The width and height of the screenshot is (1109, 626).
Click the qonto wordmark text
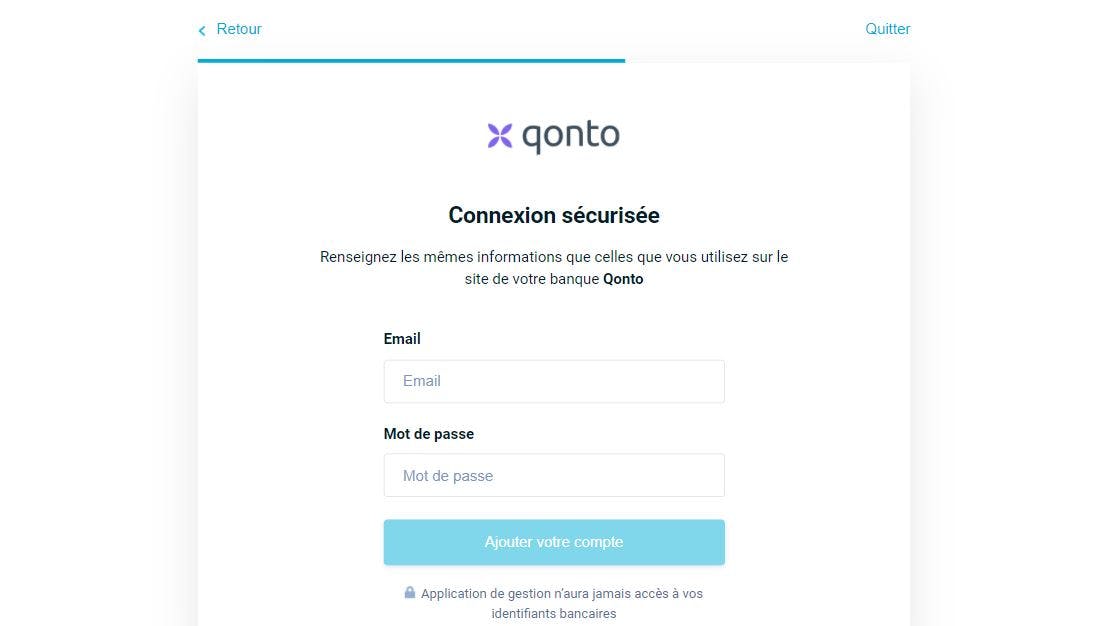pos(571,136)
